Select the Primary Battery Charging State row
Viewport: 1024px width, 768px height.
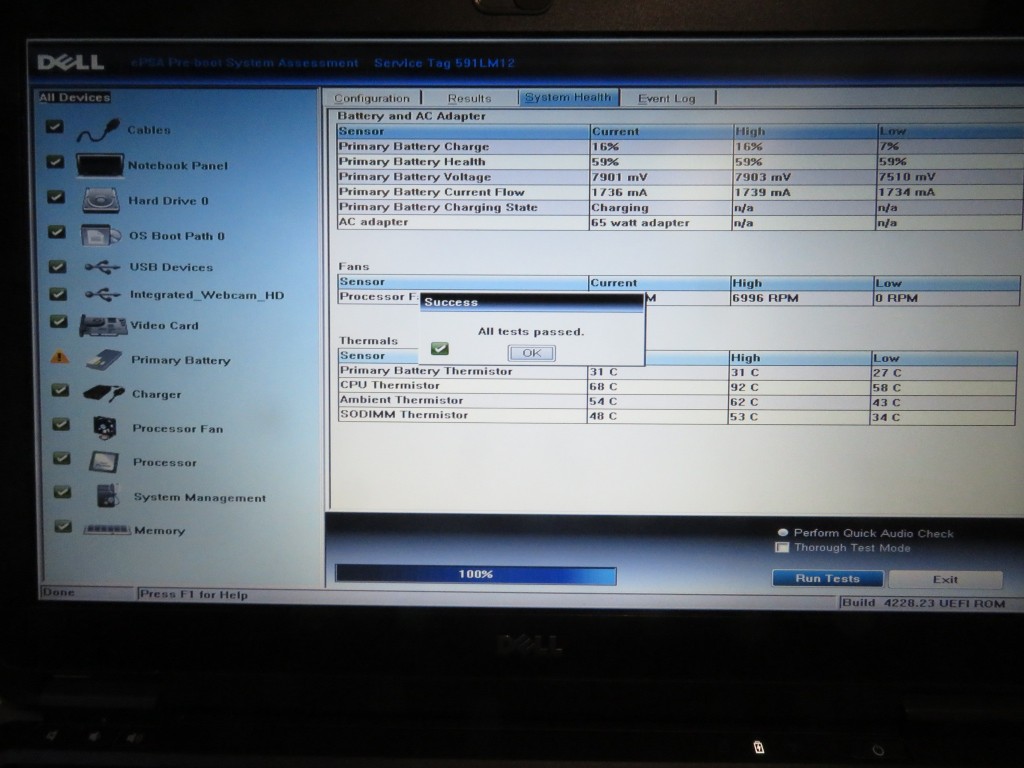[x=679, y=207]
